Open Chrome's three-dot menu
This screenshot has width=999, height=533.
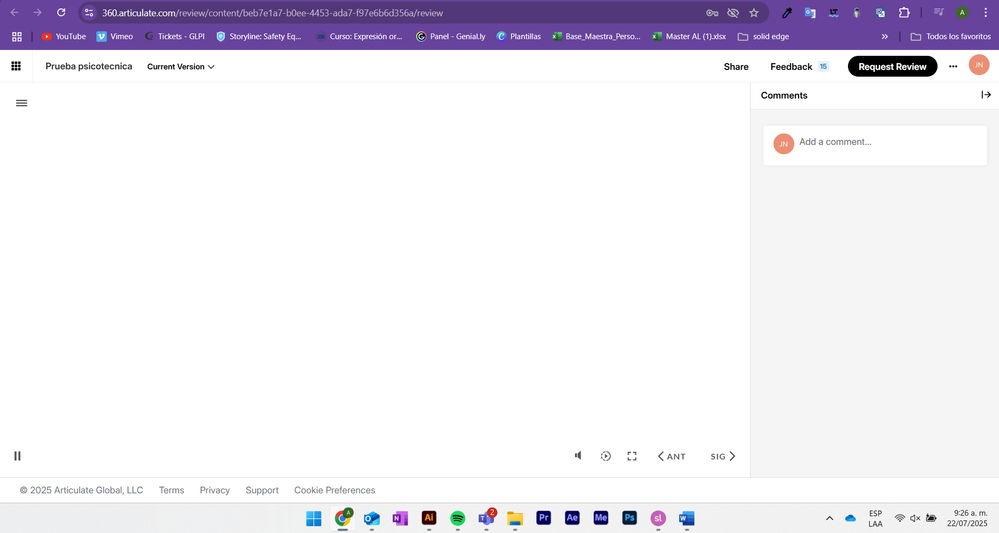tap(985, 13)
